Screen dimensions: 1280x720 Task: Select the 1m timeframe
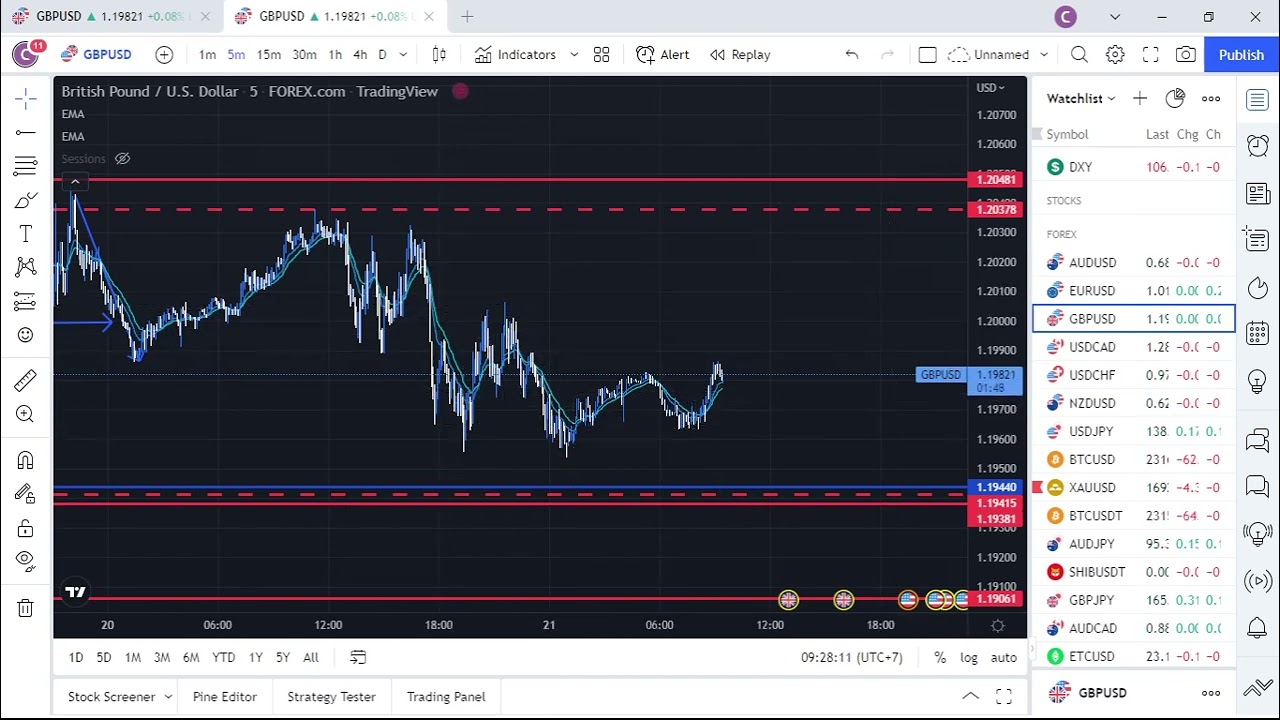[x=207, y=55]
